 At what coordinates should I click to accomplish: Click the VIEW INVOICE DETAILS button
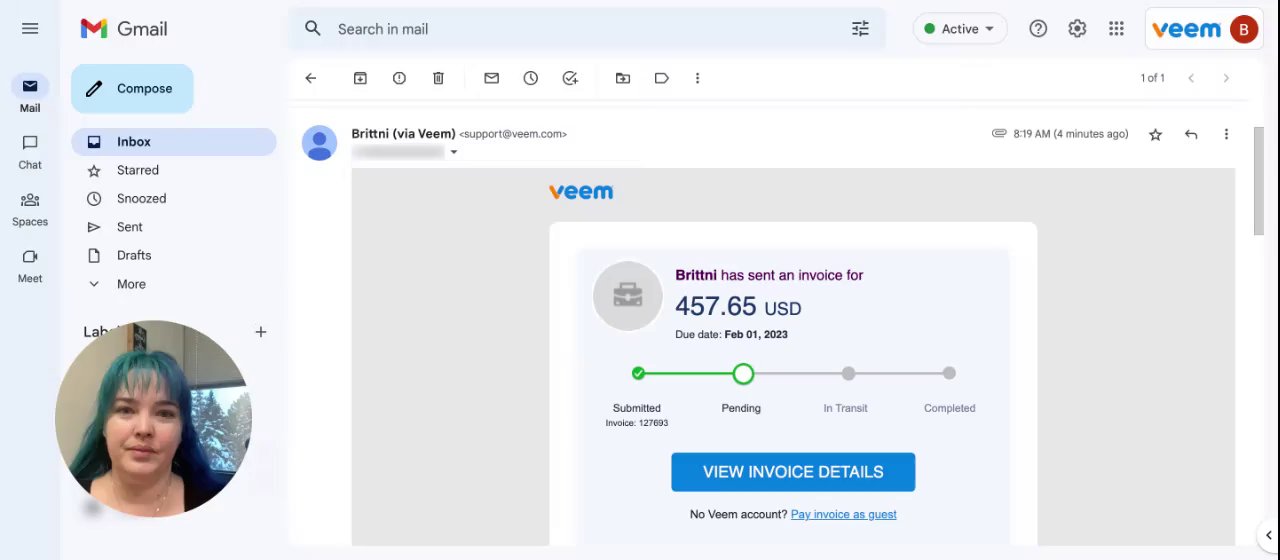pos(792,472)
